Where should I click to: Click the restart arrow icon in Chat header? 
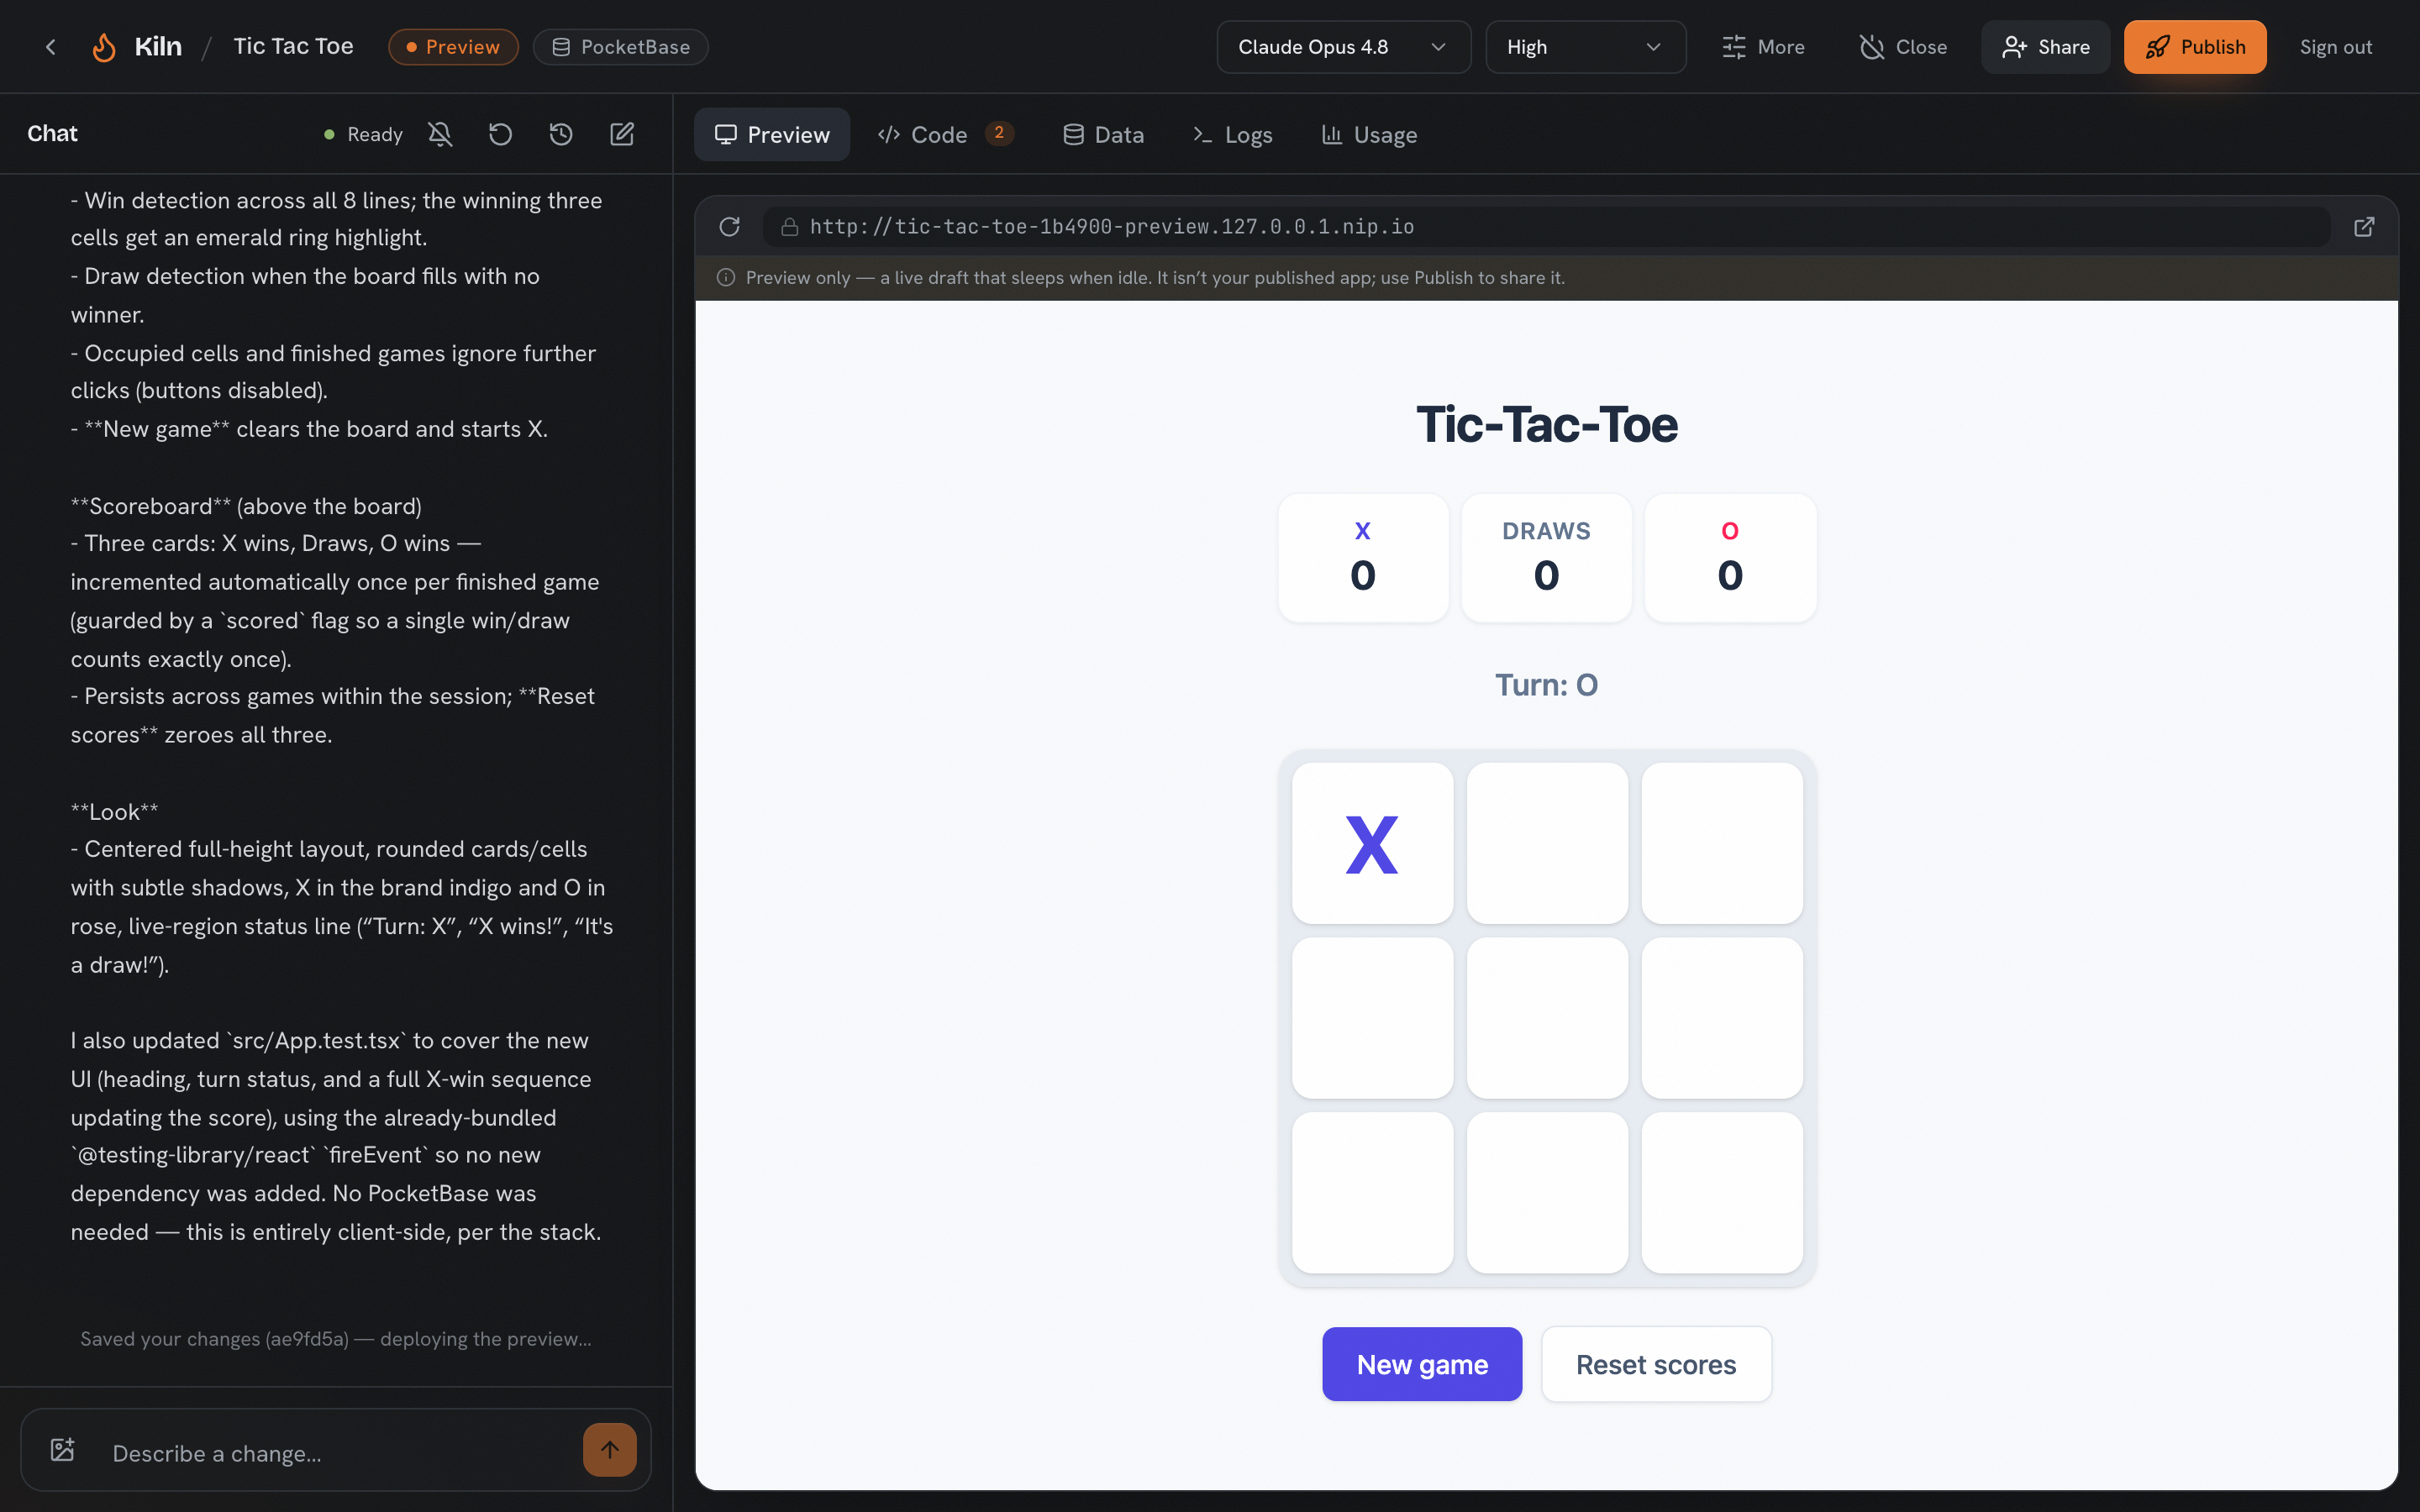[x=500, y=134]
